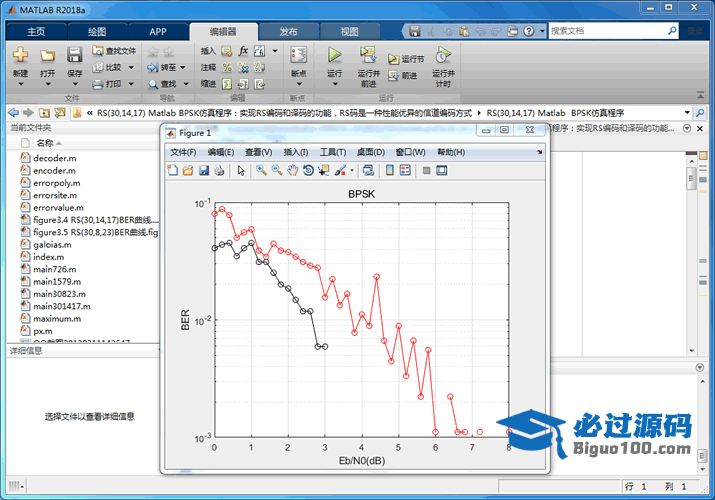Click the up-one-folder icon in address bar
The height and width of the screenshot is (500, 715).
click(x=44, y=113)
